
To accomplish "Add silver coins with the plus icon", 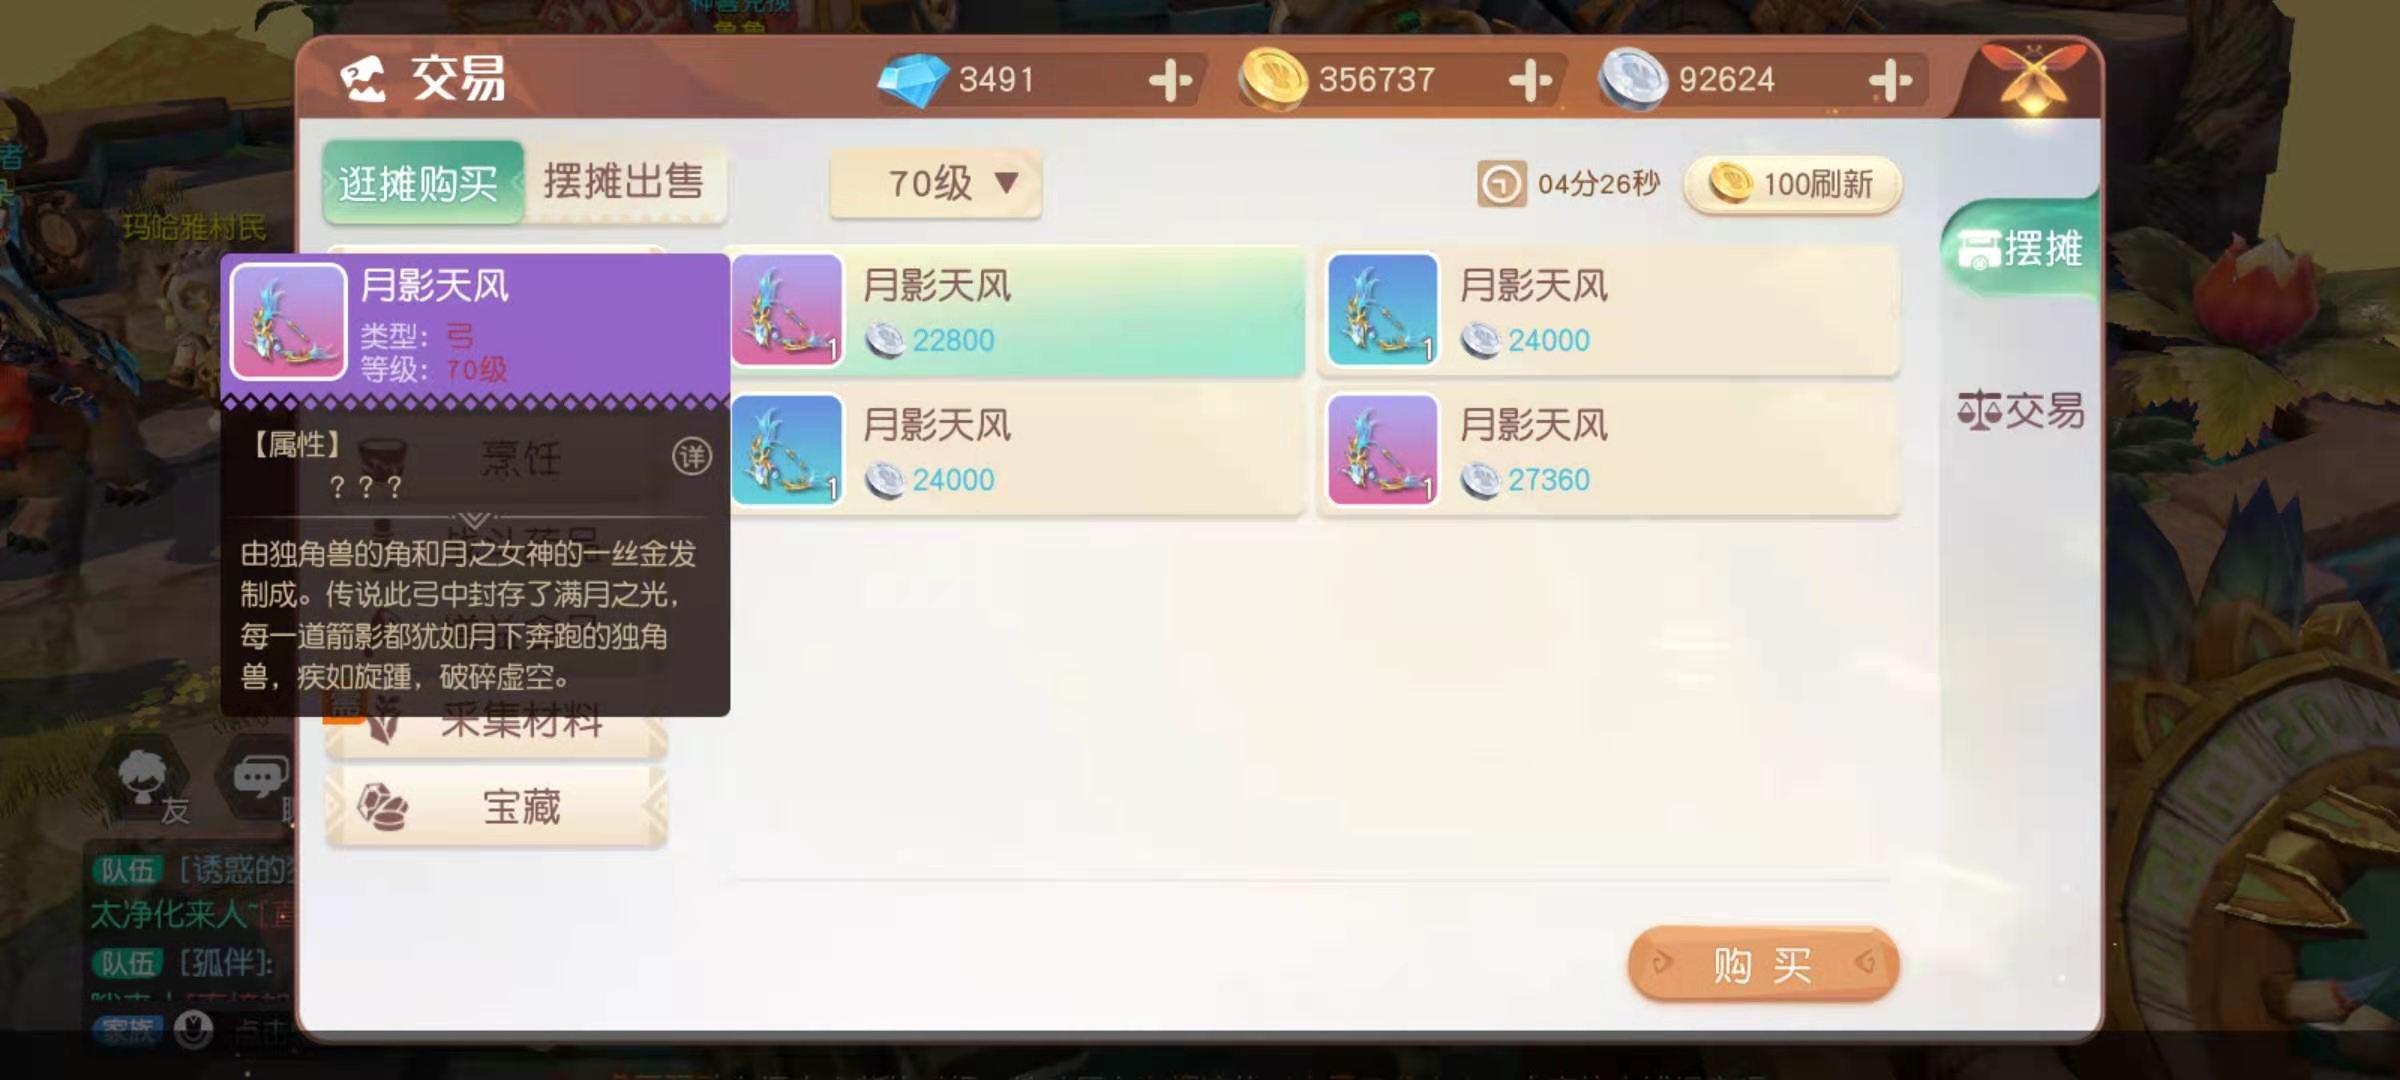I will tap(1890, 80).
